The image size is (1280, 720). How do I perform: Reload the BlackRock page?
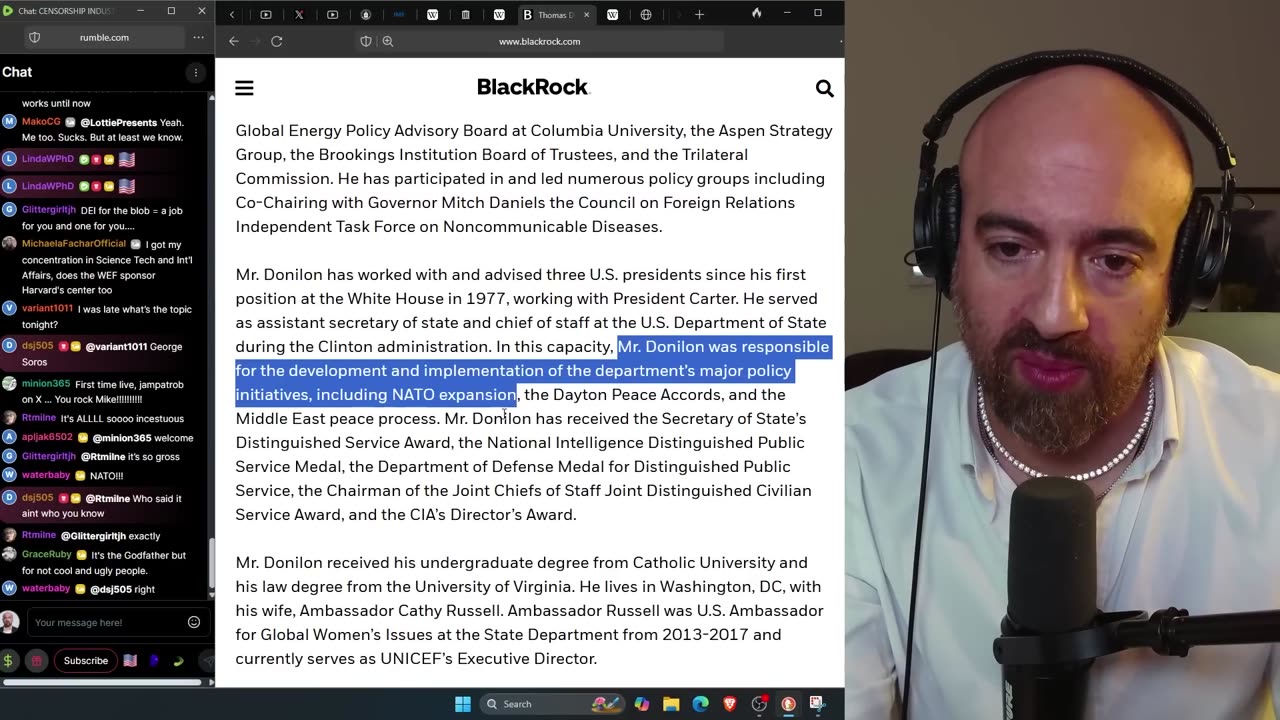277,41
